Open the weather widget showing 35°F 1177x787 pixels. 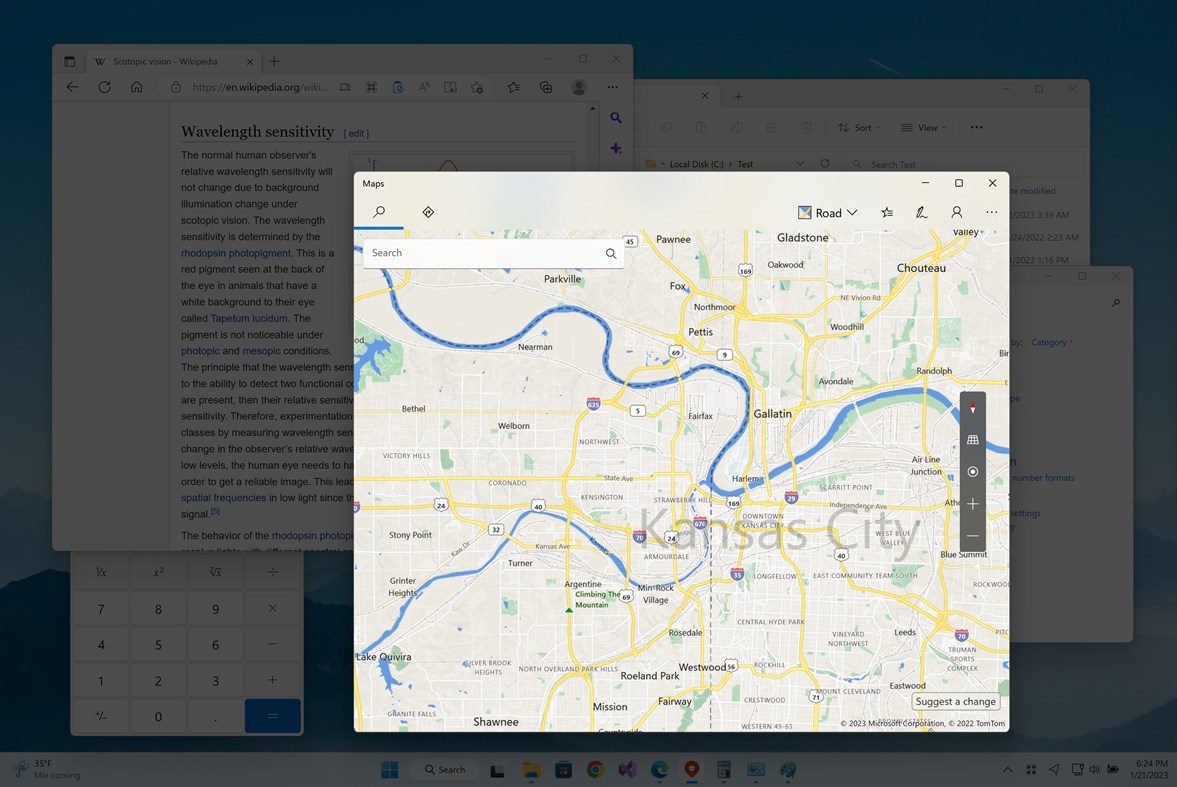pyautogui.click(x=49, y=770)
